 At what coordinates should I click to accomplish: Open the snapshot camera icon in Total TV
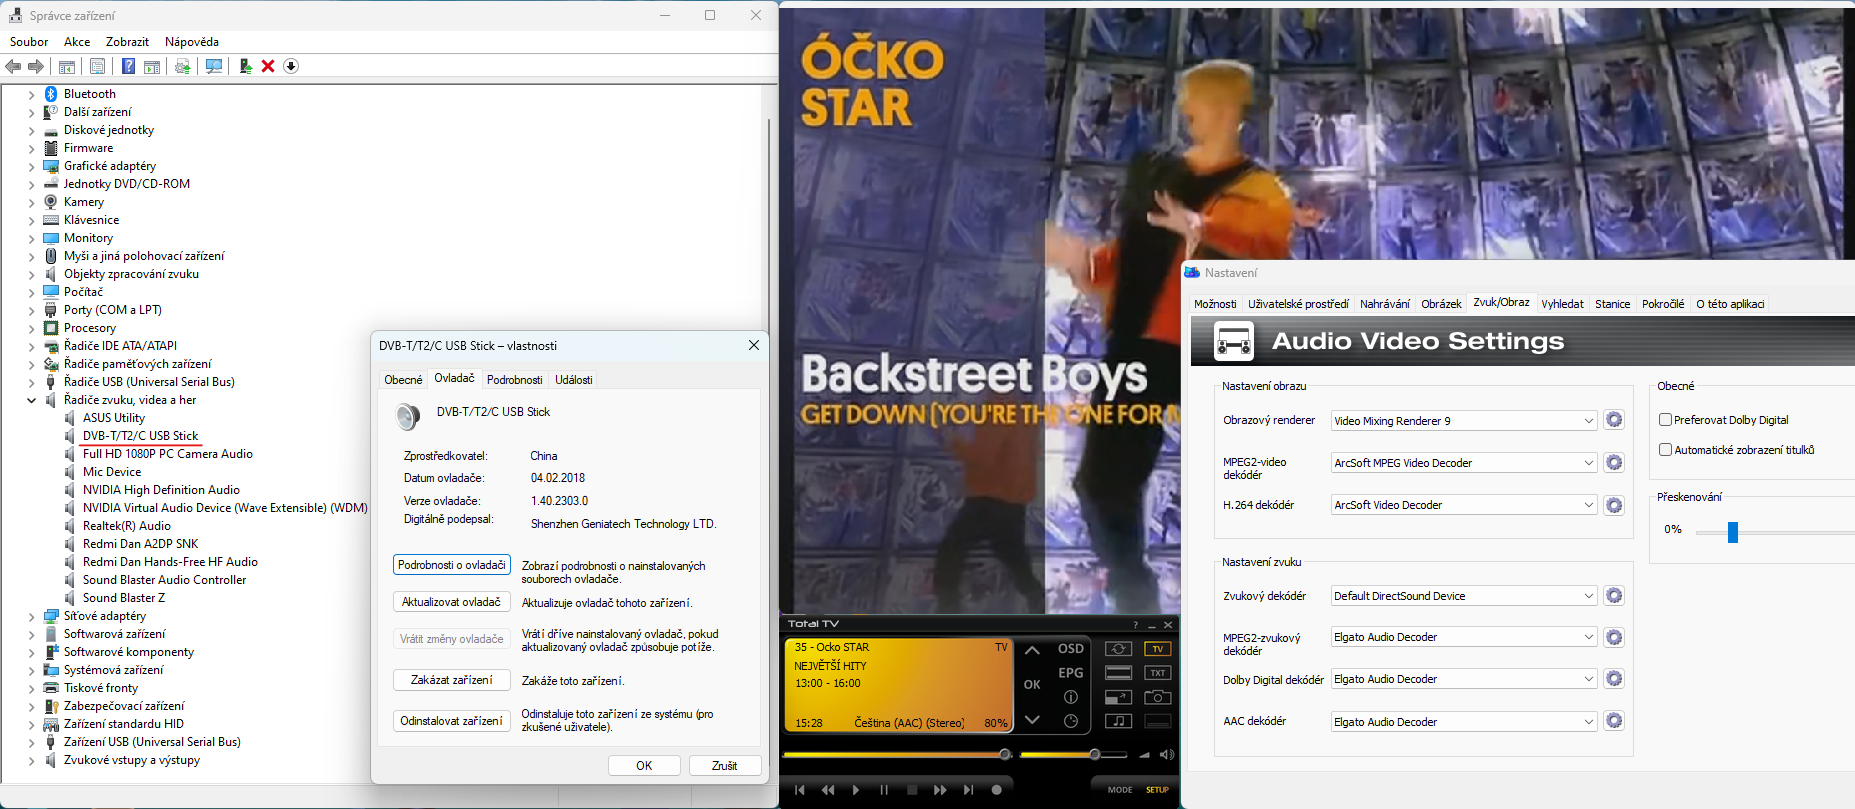1157,697
